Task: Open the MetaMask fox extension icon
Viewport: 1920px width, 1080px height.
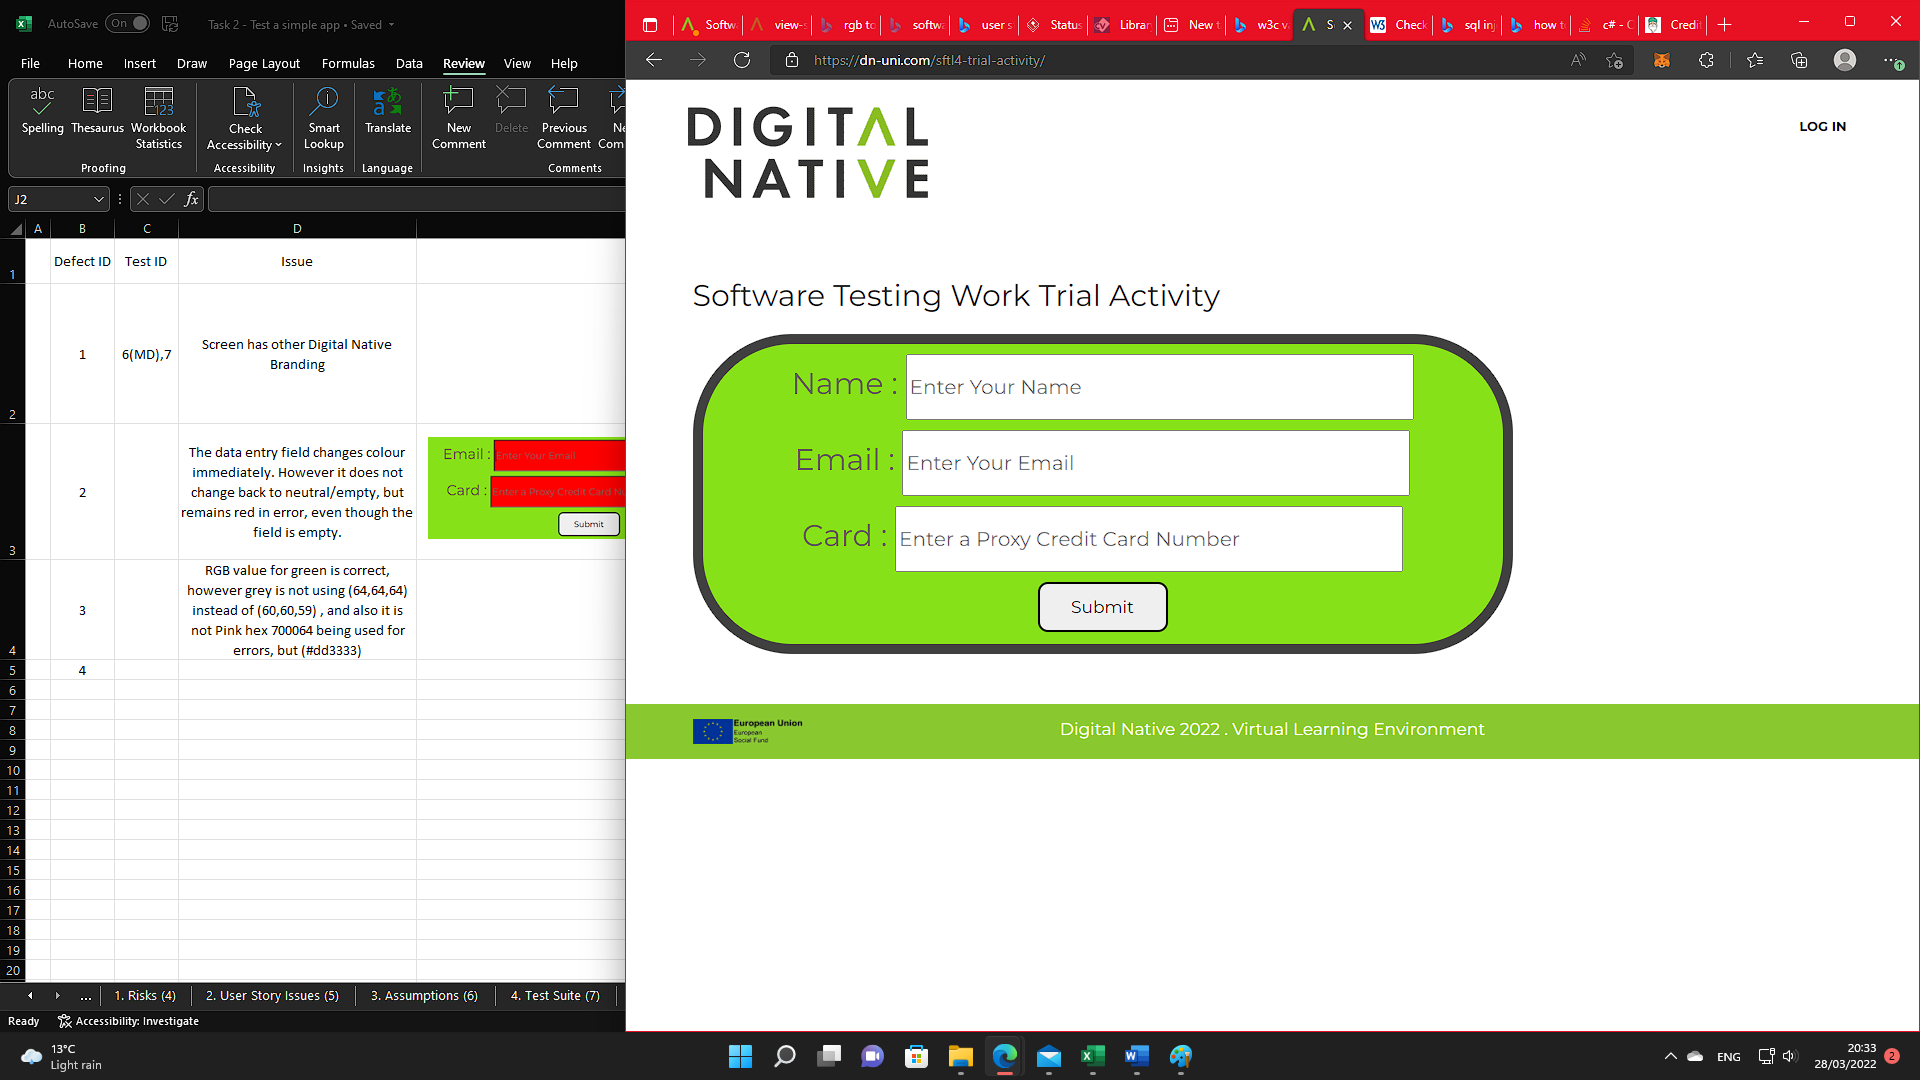Action: (1662, 60)
